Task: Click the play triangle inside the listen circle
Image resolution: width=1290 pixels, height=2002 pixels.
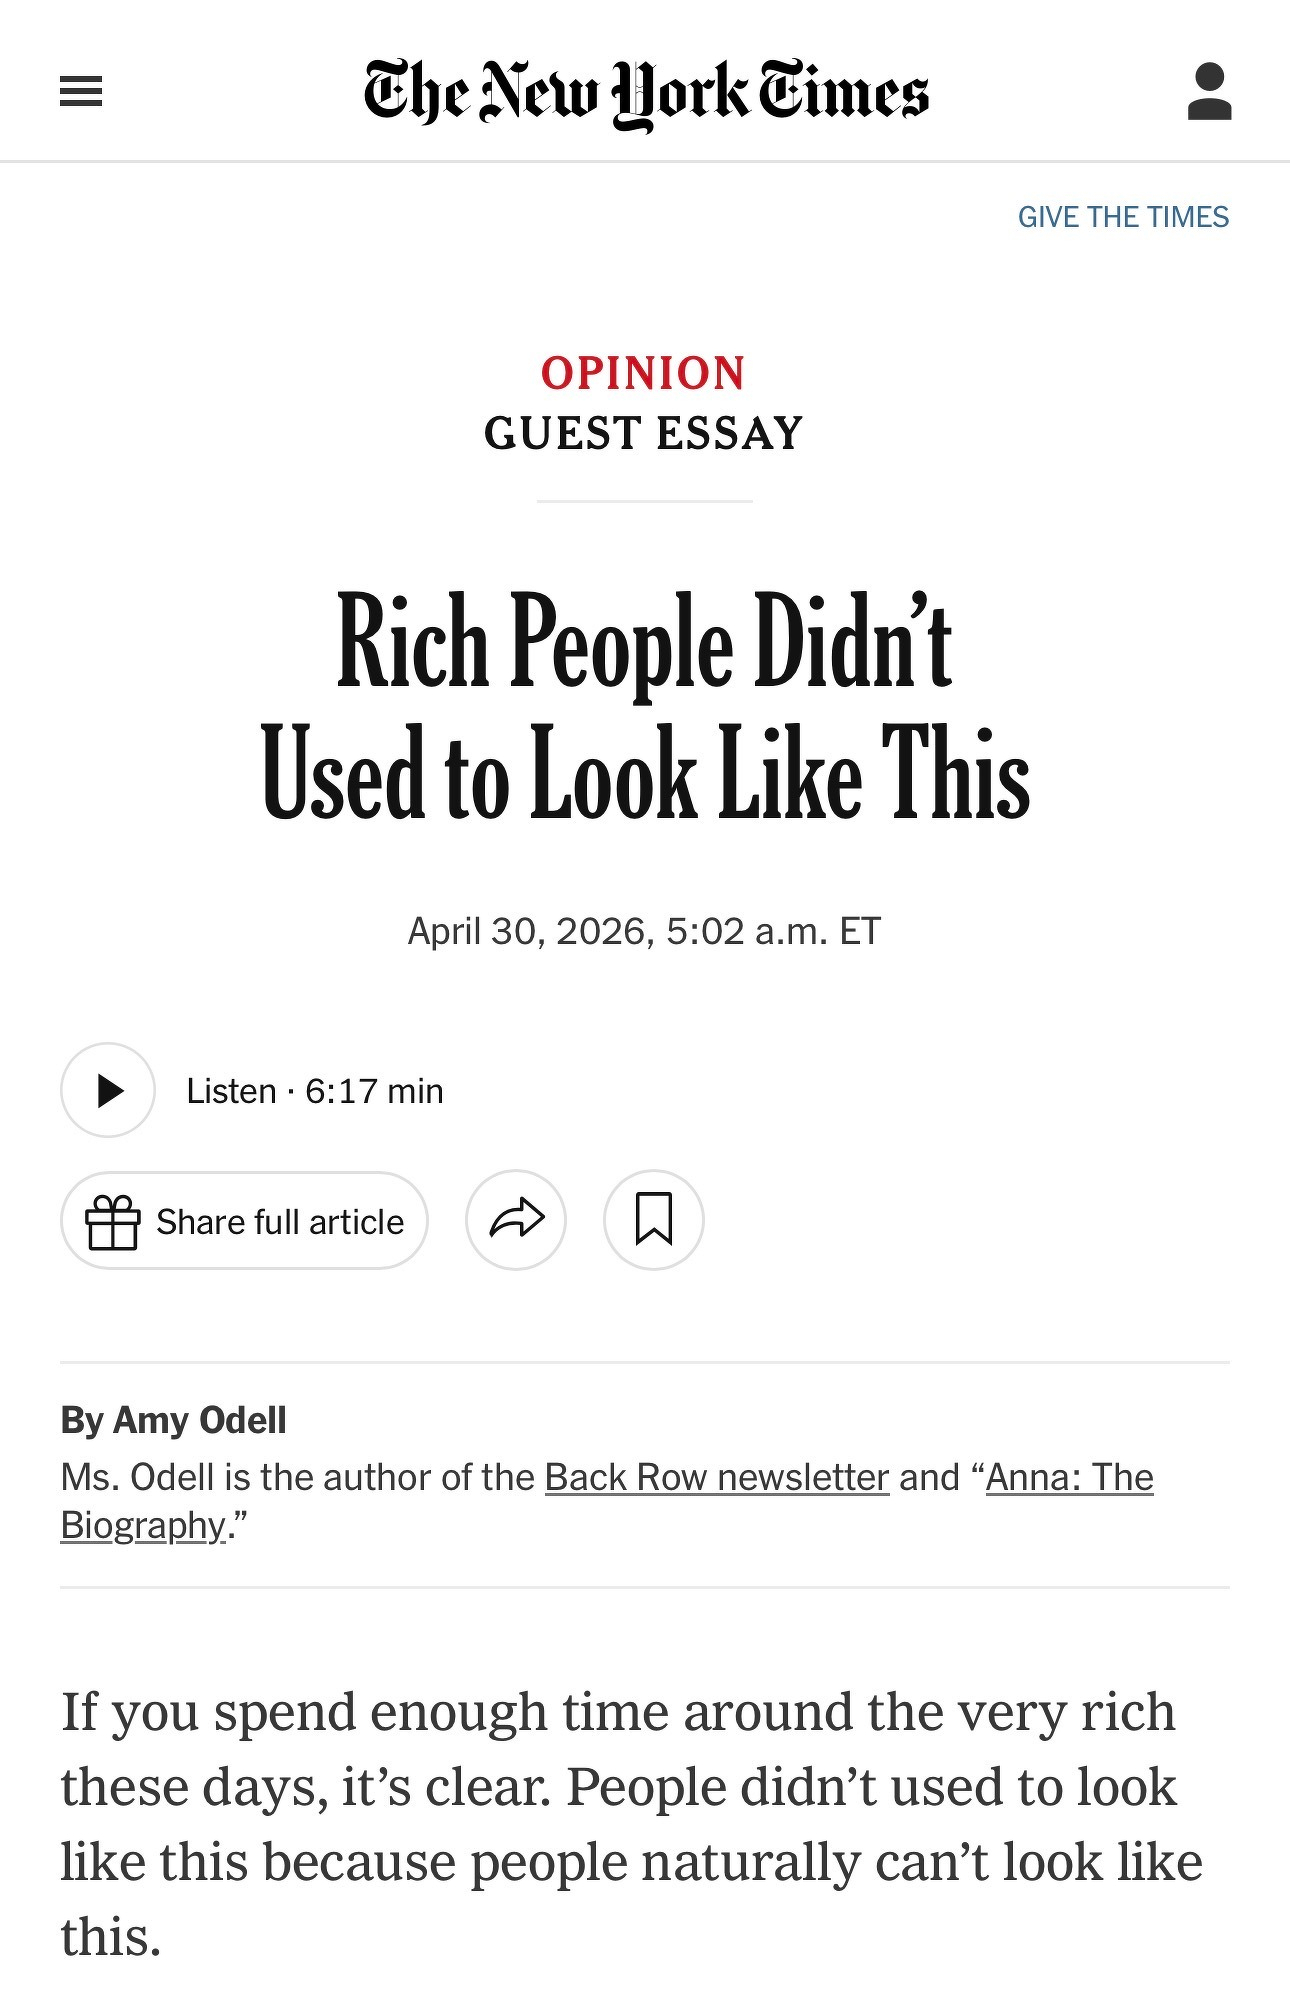Action: coord(110,1091)
